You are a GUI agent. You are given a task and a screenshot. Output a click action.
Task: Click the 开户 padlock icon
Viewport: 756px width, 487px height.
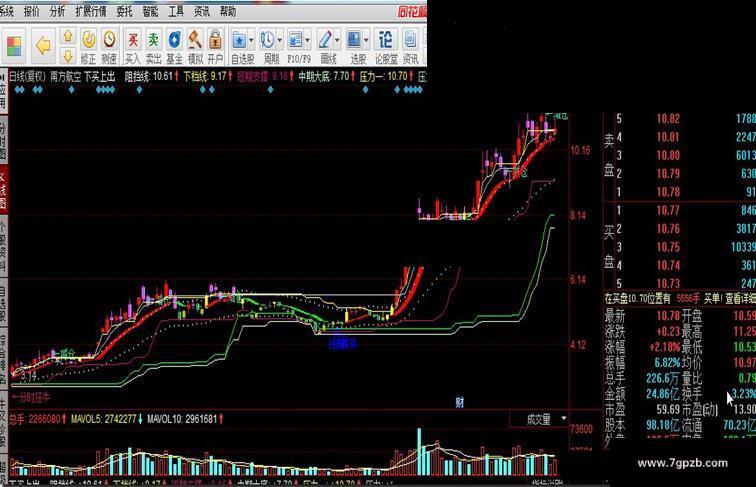(x=215, y=40)
